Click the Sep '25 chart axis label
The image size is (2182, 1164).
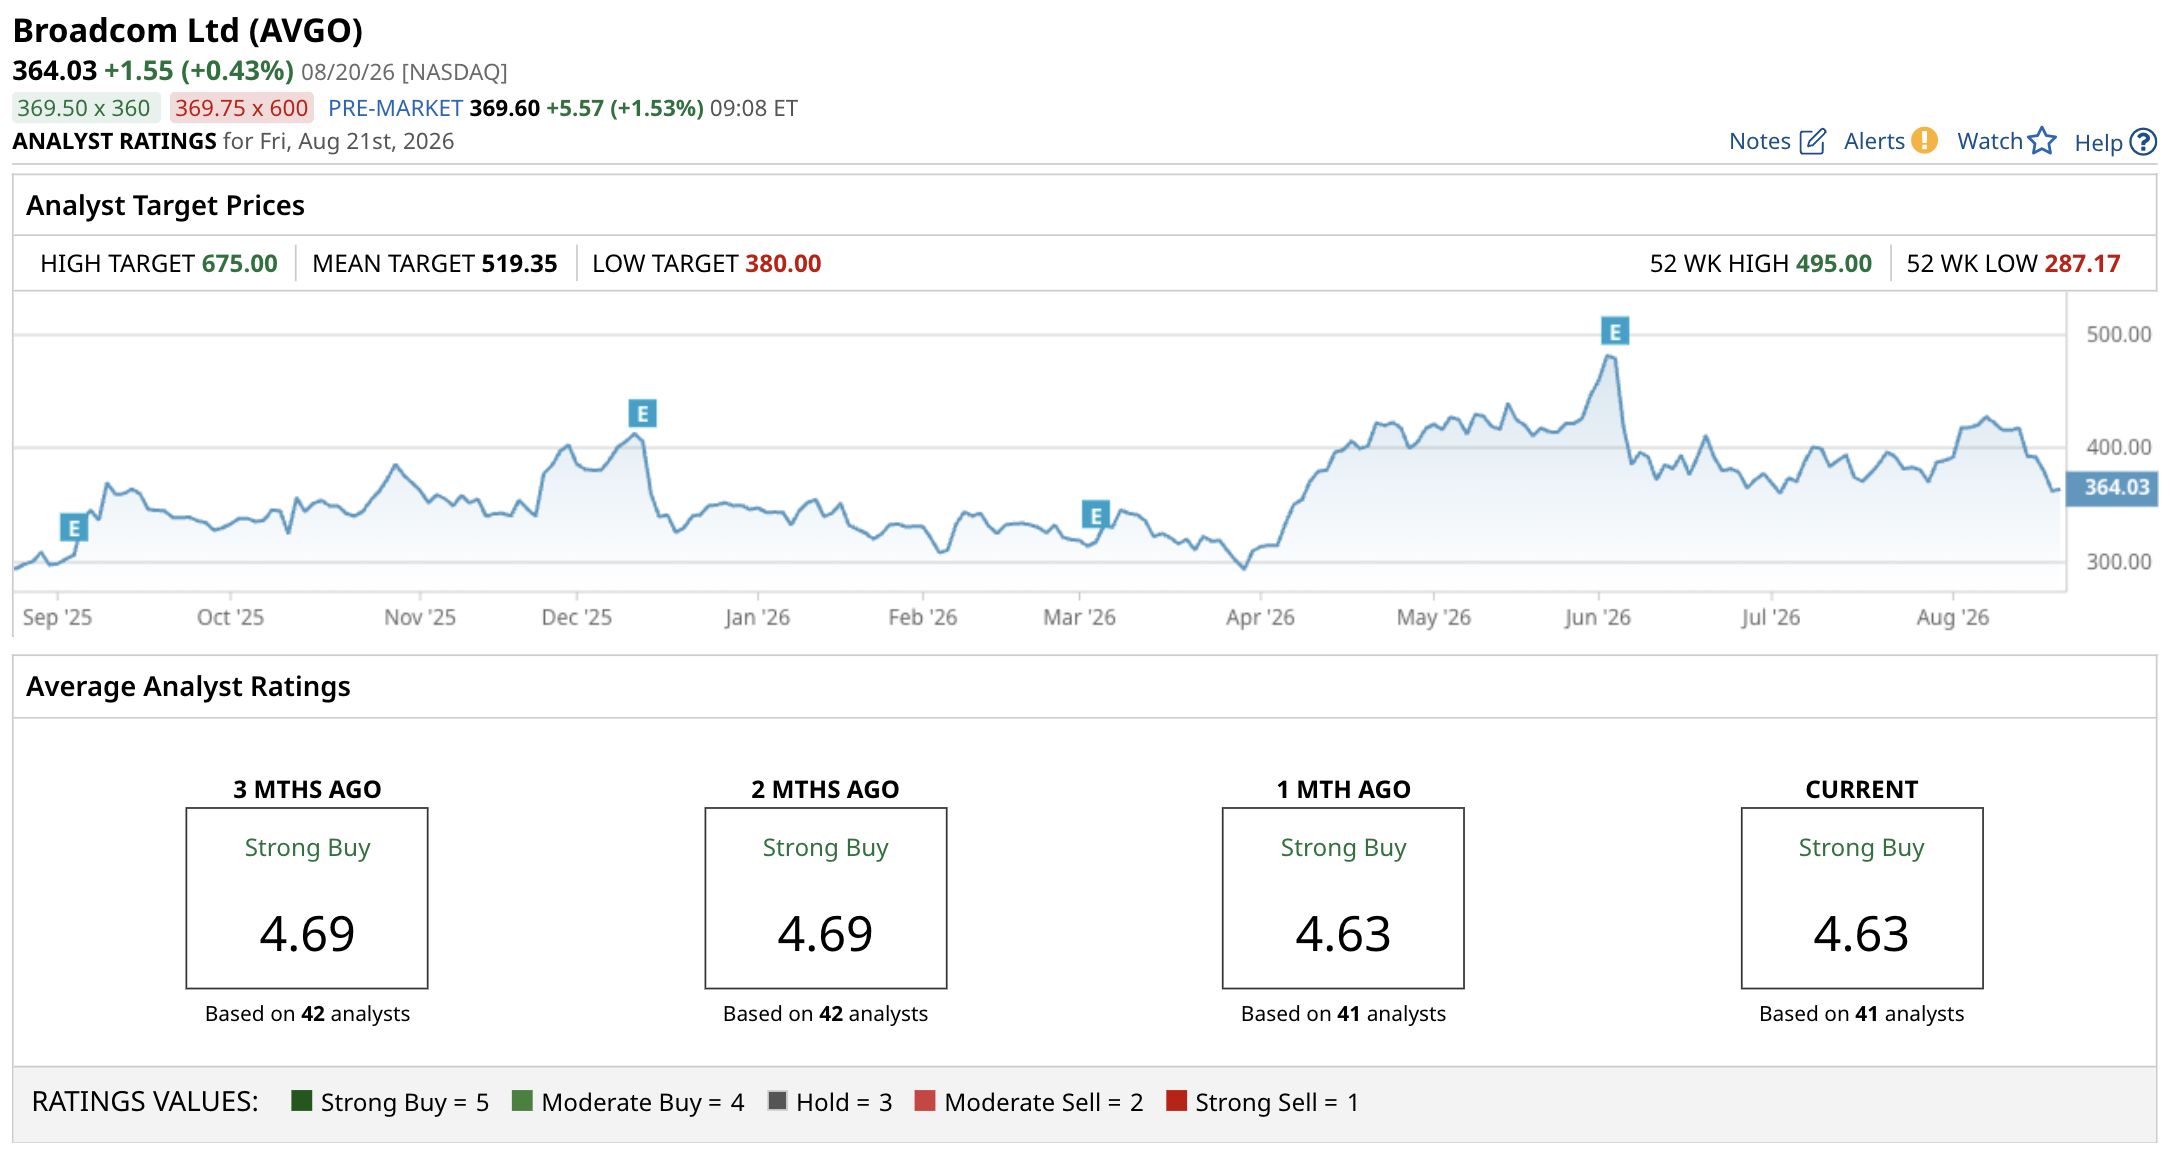point(57,617)
